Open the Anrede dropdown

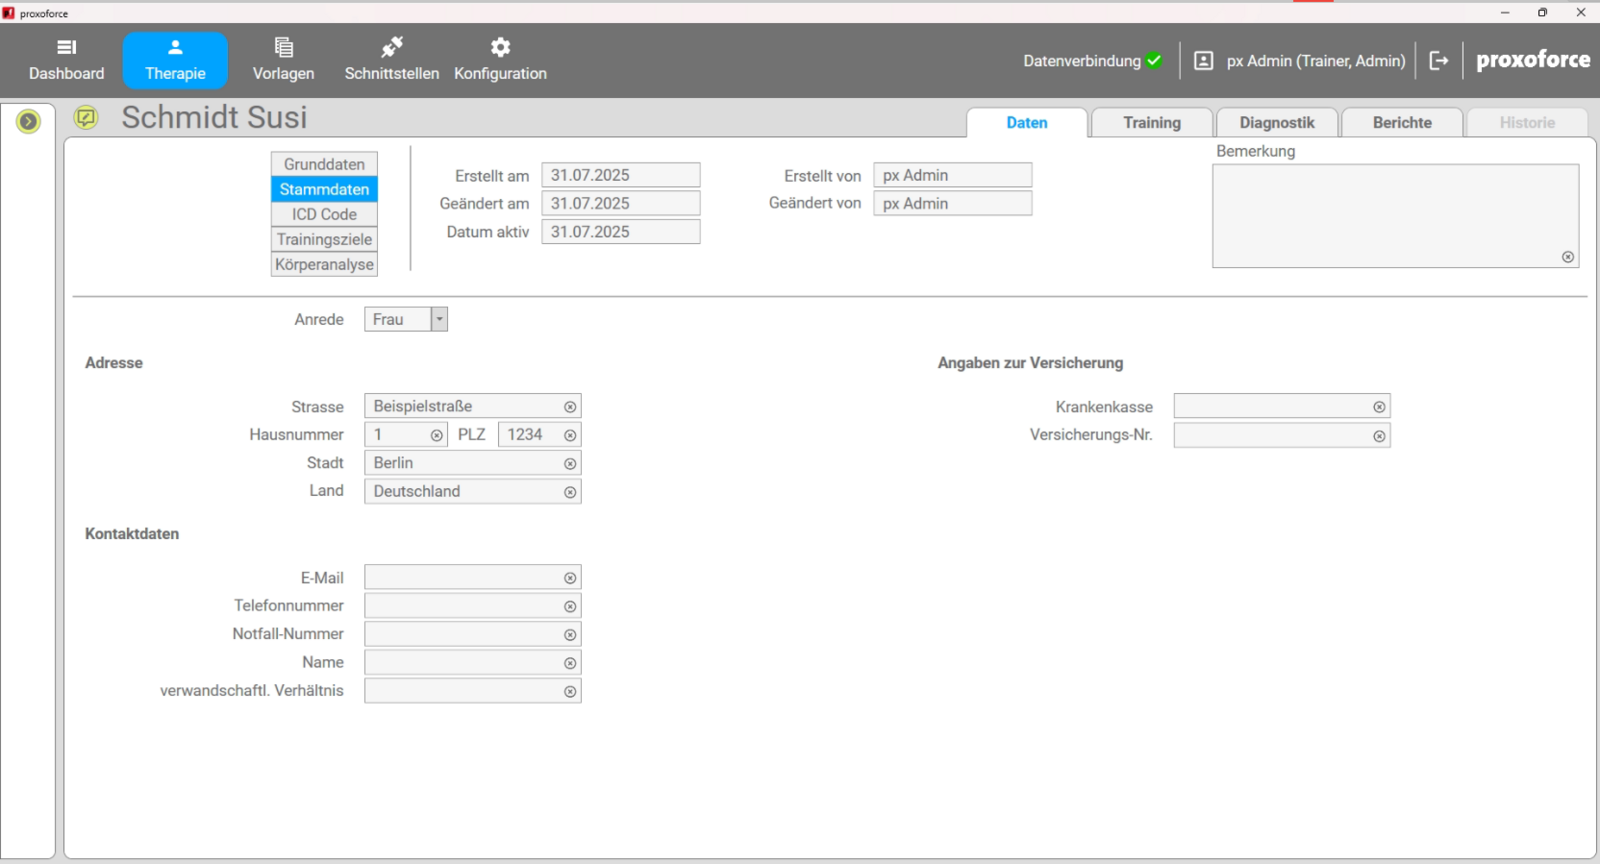[x=439, y=319]
